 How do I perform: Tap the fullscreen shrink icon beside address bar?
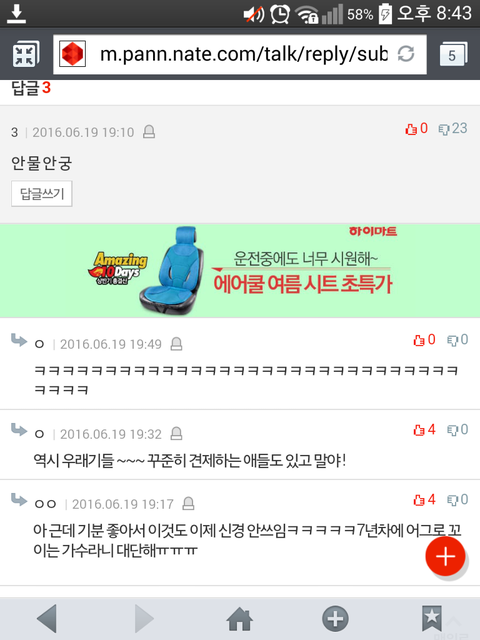[25, 54]
